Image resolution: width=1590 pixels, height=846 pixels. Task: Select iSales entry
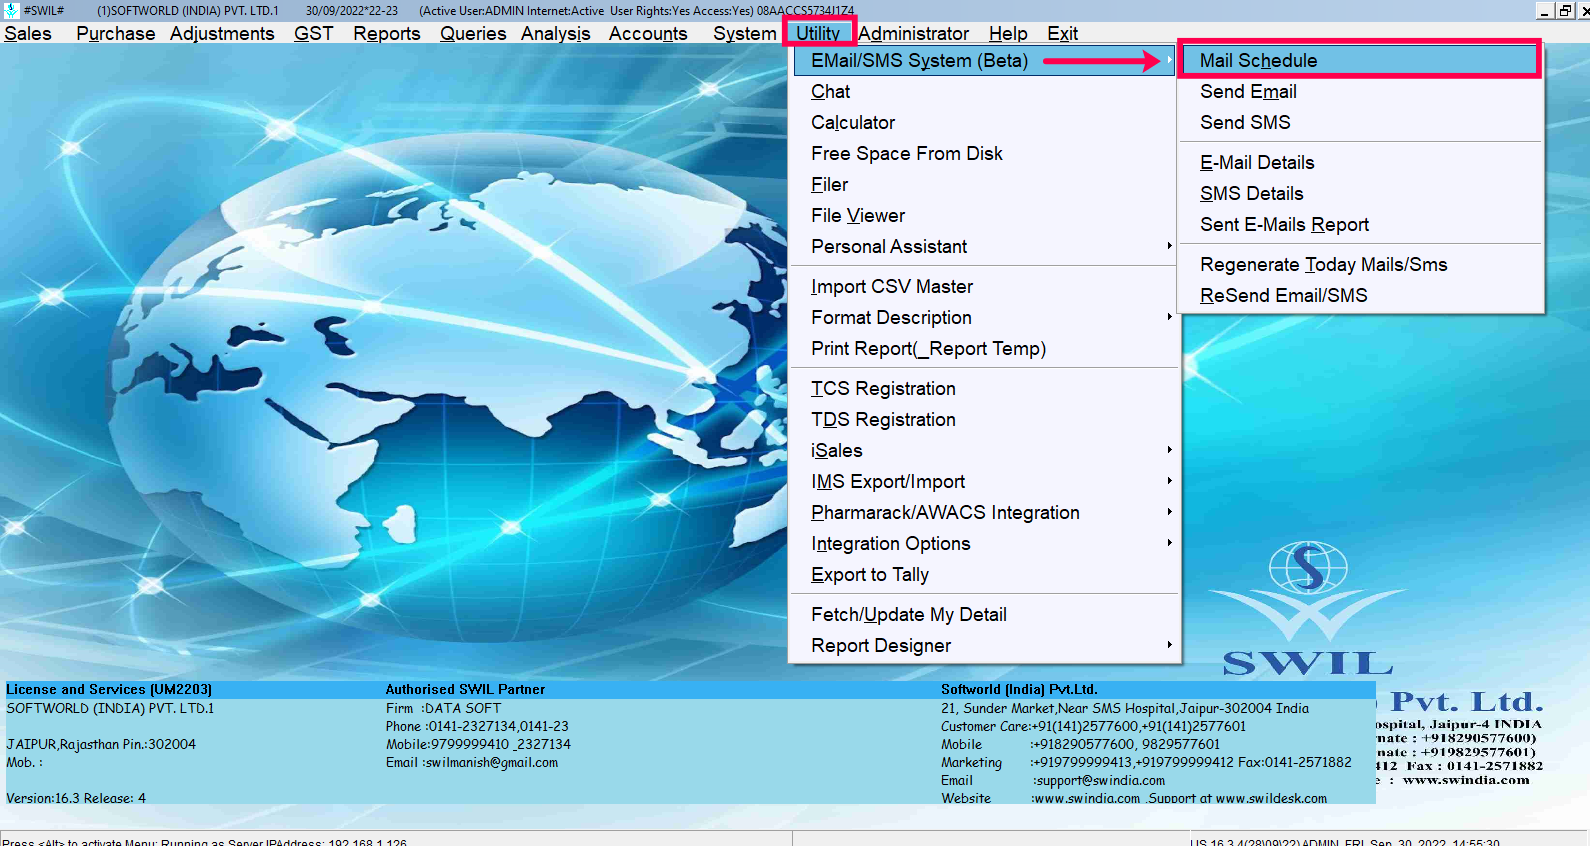(x=984, y=450)
